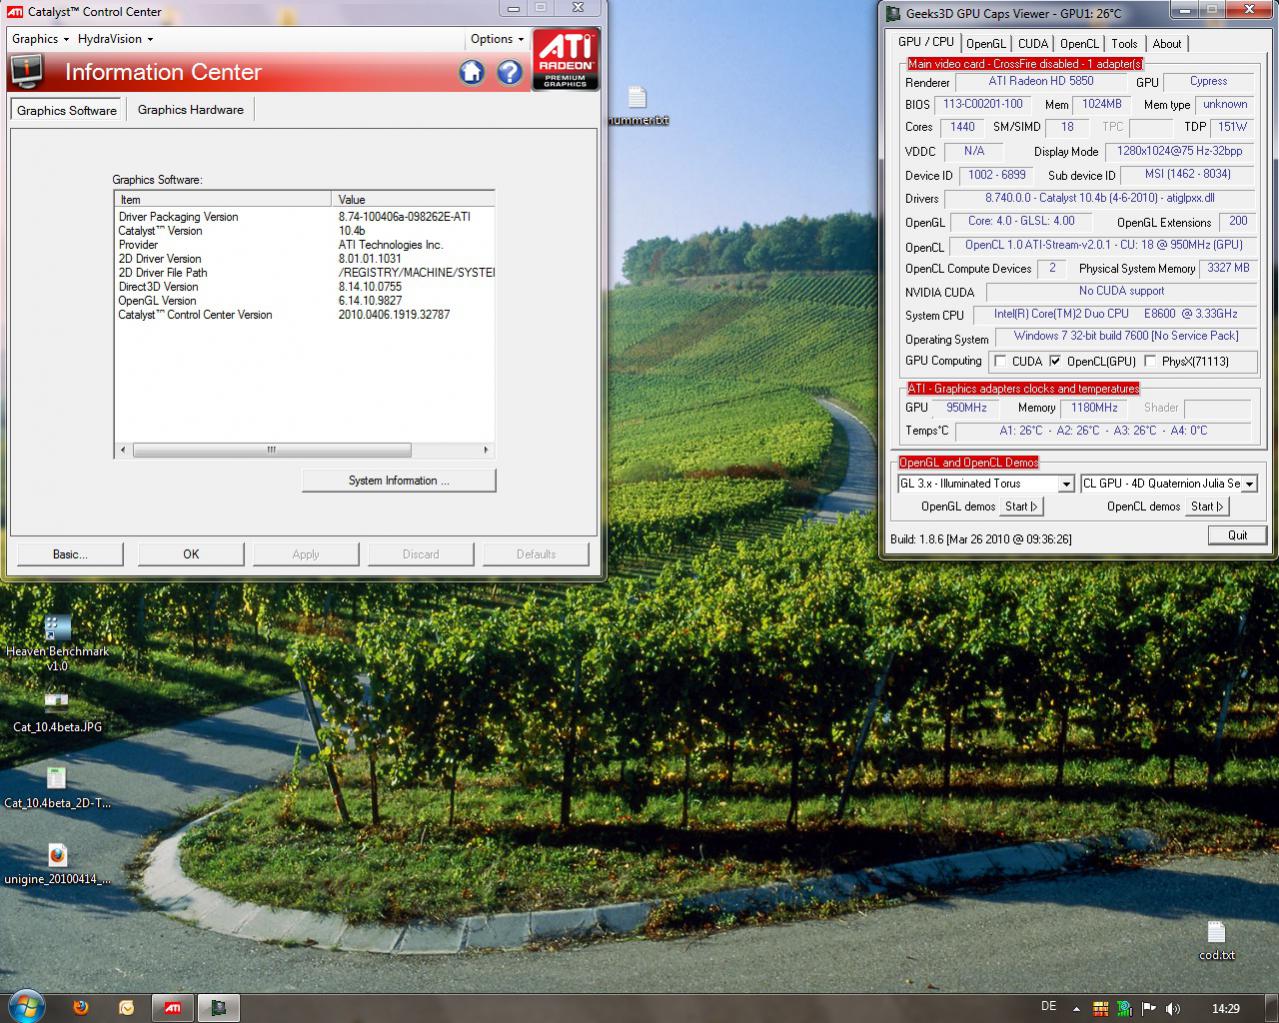The height and width of the screenshot is (1023, 1279).
Task: Select the Direct3D Version row
Action: click(305, 287)
